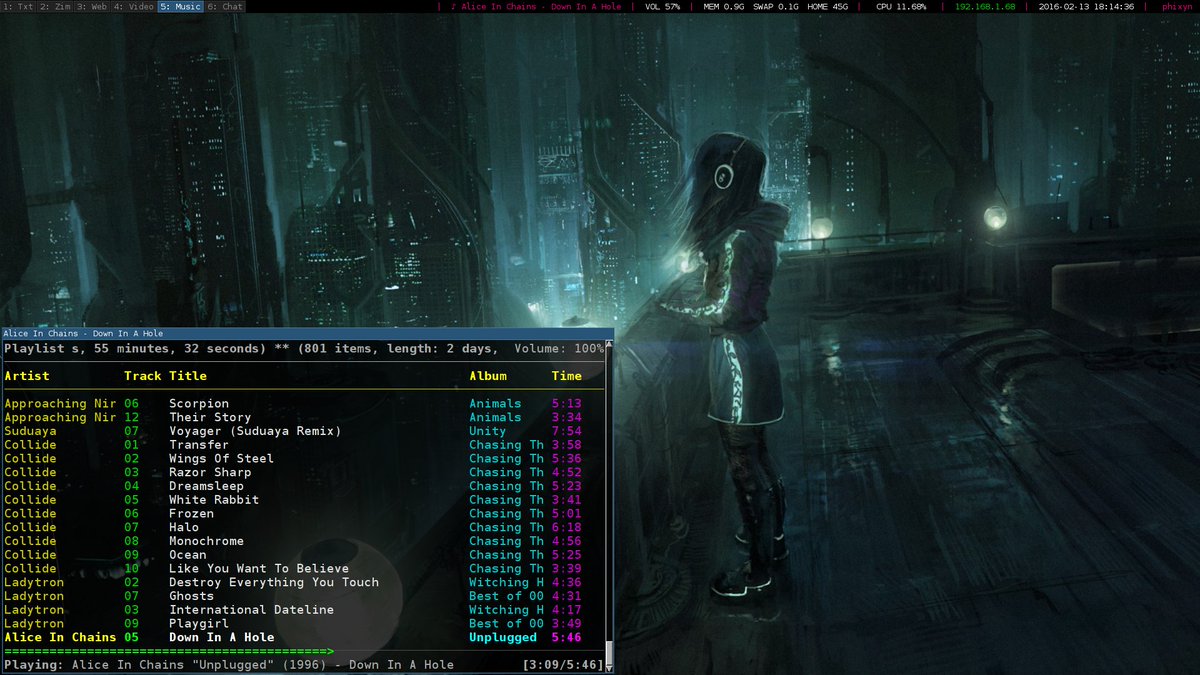Click the Suduaya artist cell

pos(31,431)
